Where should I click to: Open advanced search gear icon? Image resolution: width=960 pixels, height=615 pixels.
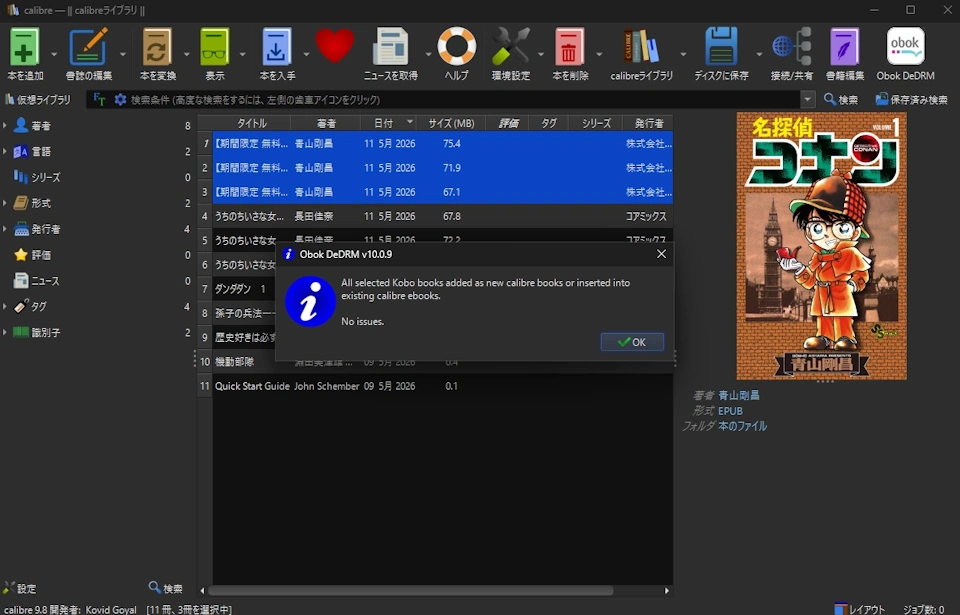(120, 99)
